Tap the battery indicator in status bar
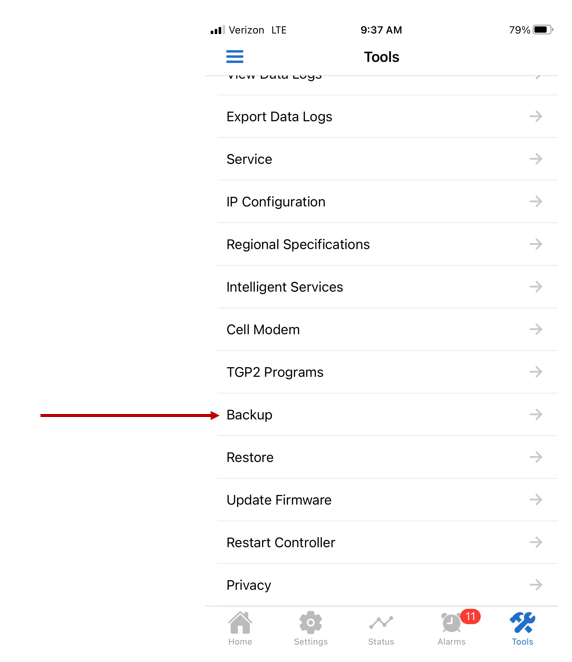The width and height of the screenshot is (572, 662). click(x=543, y=30)
